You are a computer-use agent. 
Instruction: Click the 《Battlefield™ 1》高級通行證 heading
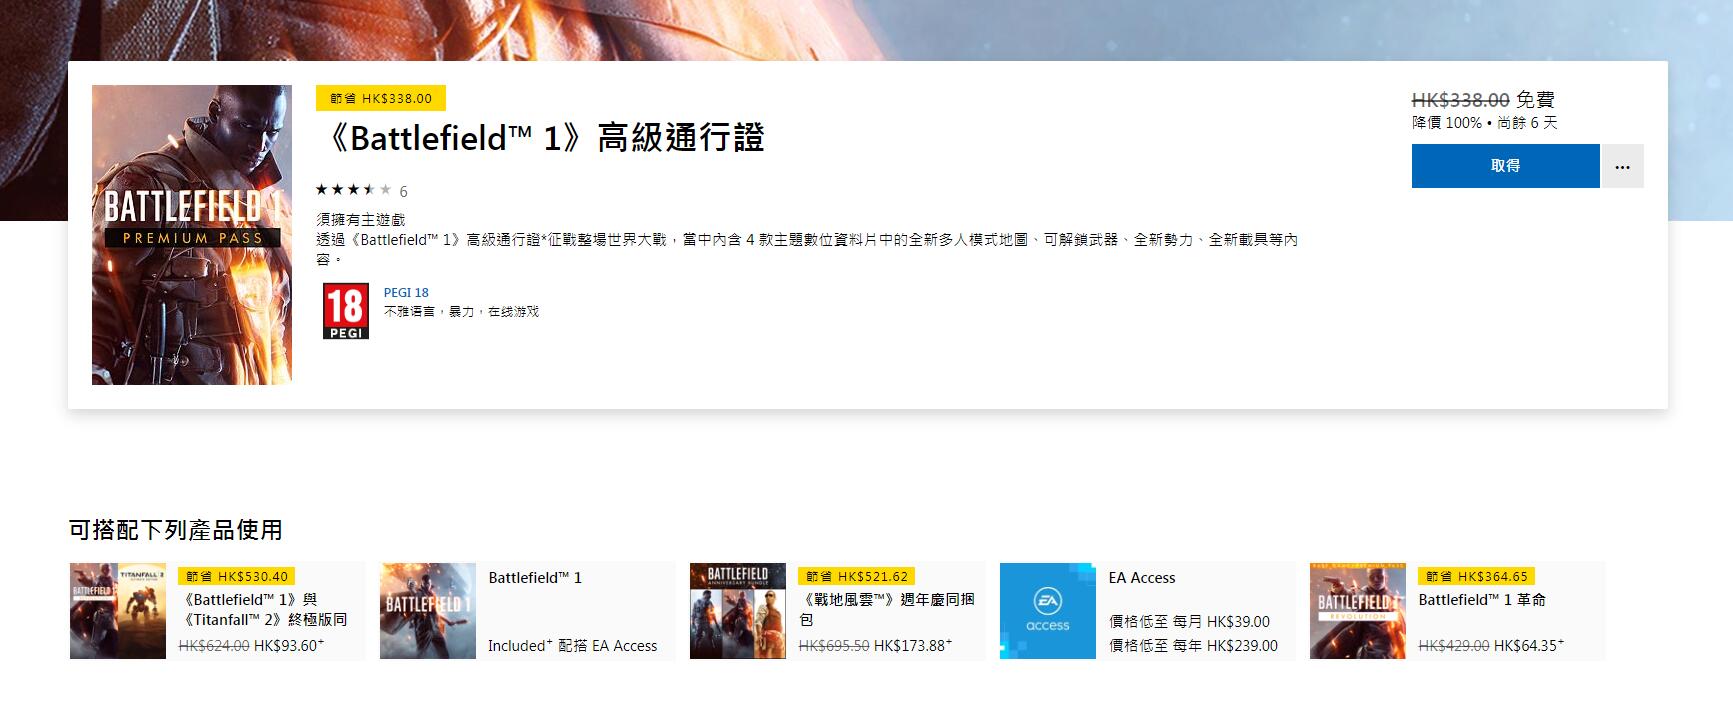(541, 138)
